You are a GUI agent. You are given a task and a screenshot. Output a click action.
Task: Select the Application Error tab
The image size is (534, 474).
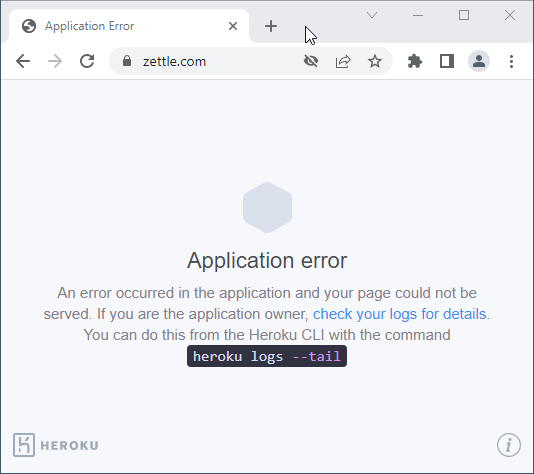[129, 26]
